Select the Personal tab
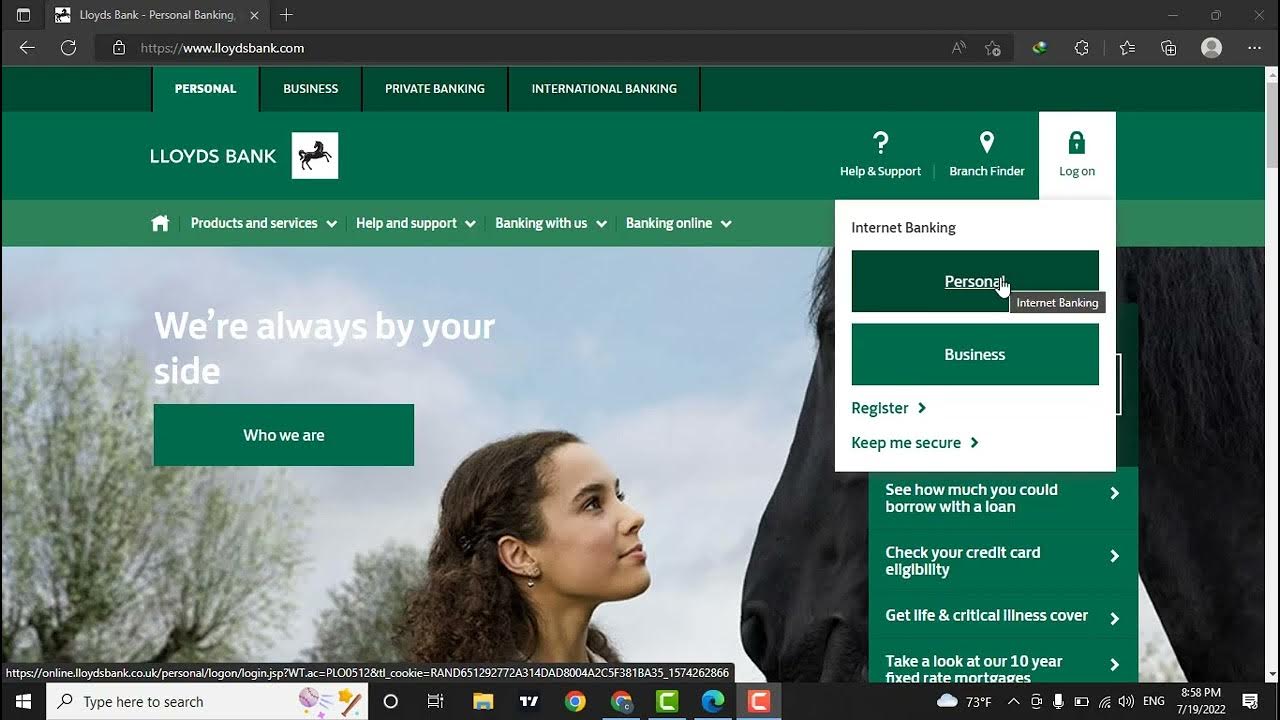The width and height of the screenshot is (1280, 720). [x=206, y=89]
